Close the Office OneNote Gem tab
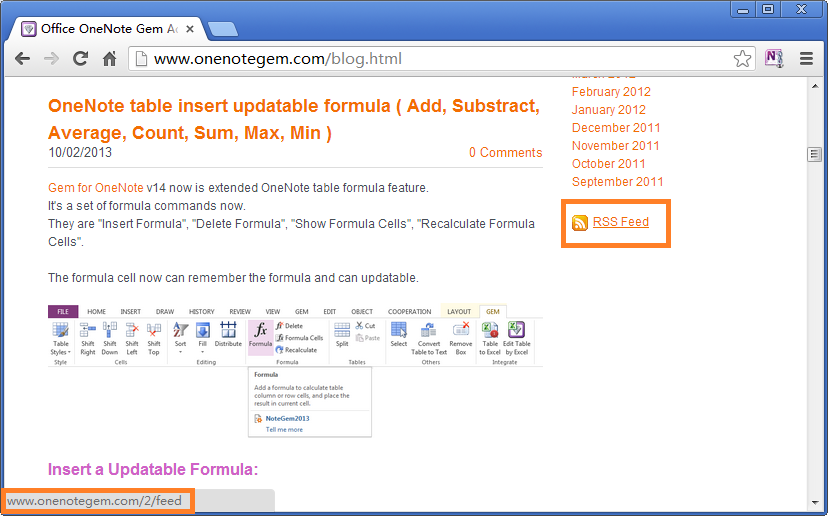 coord(190,29)
